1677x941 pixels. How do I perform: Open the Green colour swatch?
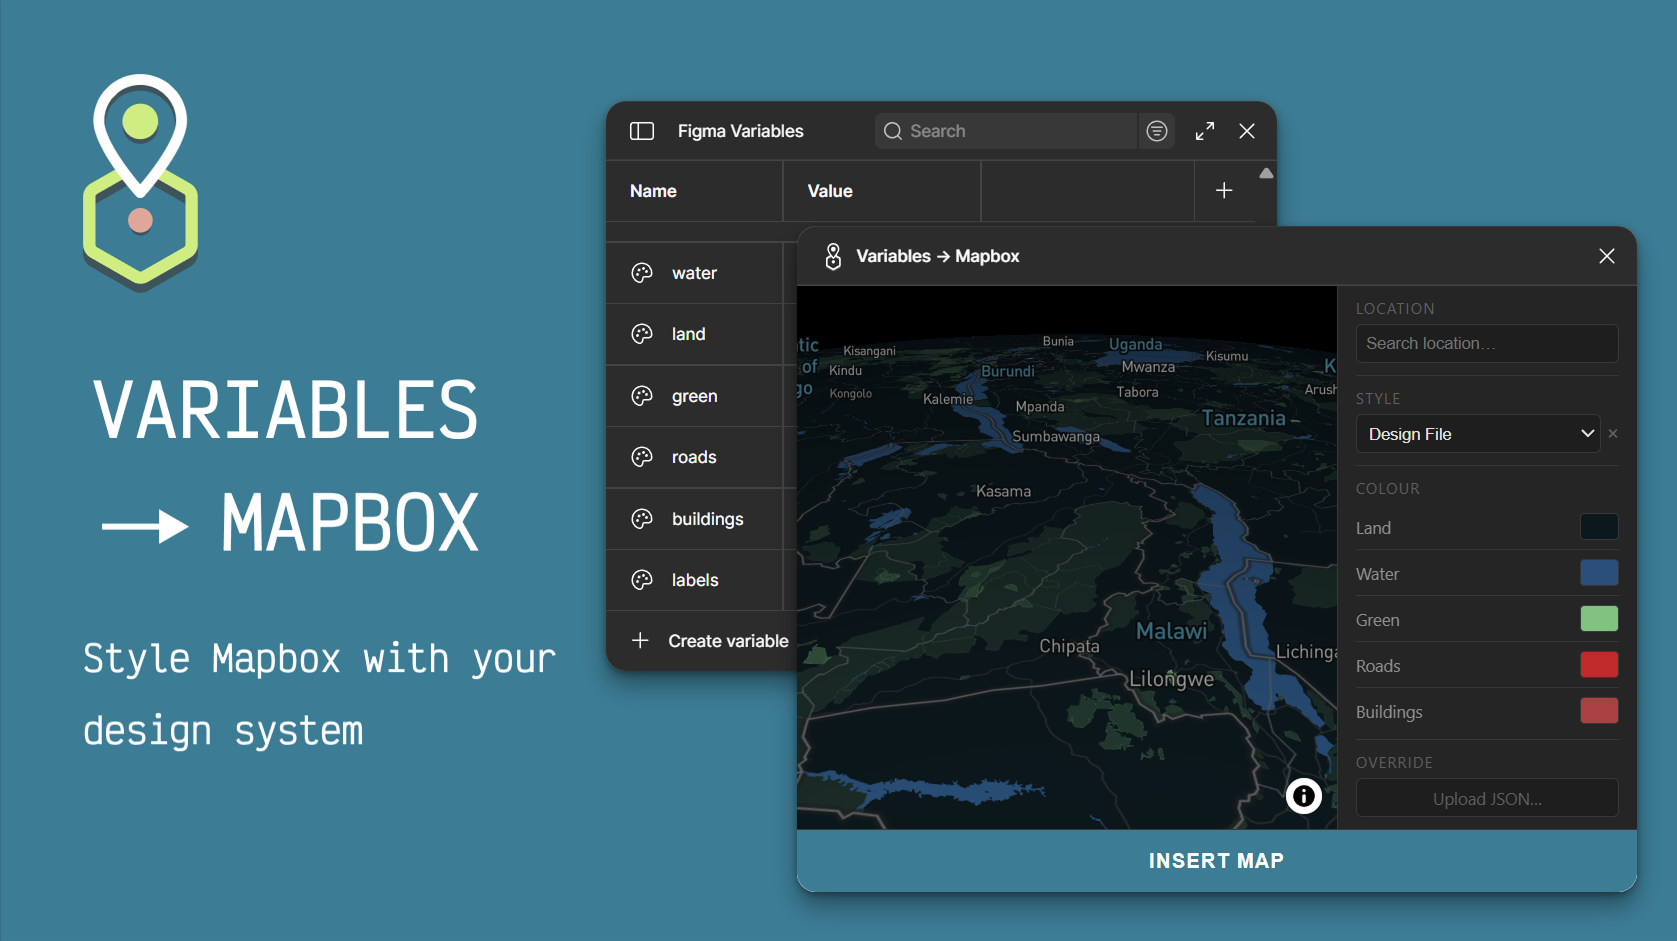click(1599, 619)
